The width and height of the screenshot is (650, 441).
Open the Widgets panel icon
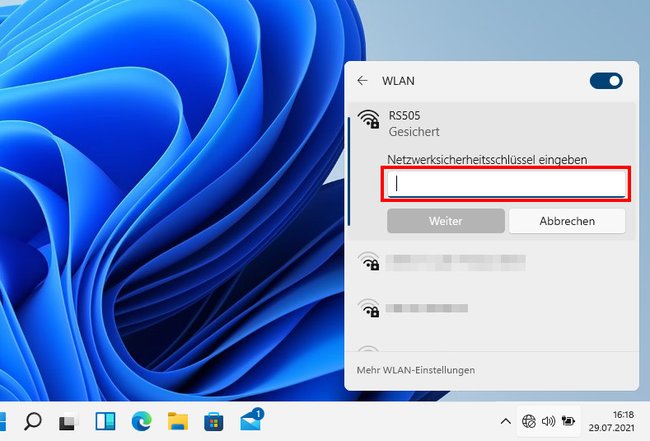pyautogui.click(x=105, y=422)
